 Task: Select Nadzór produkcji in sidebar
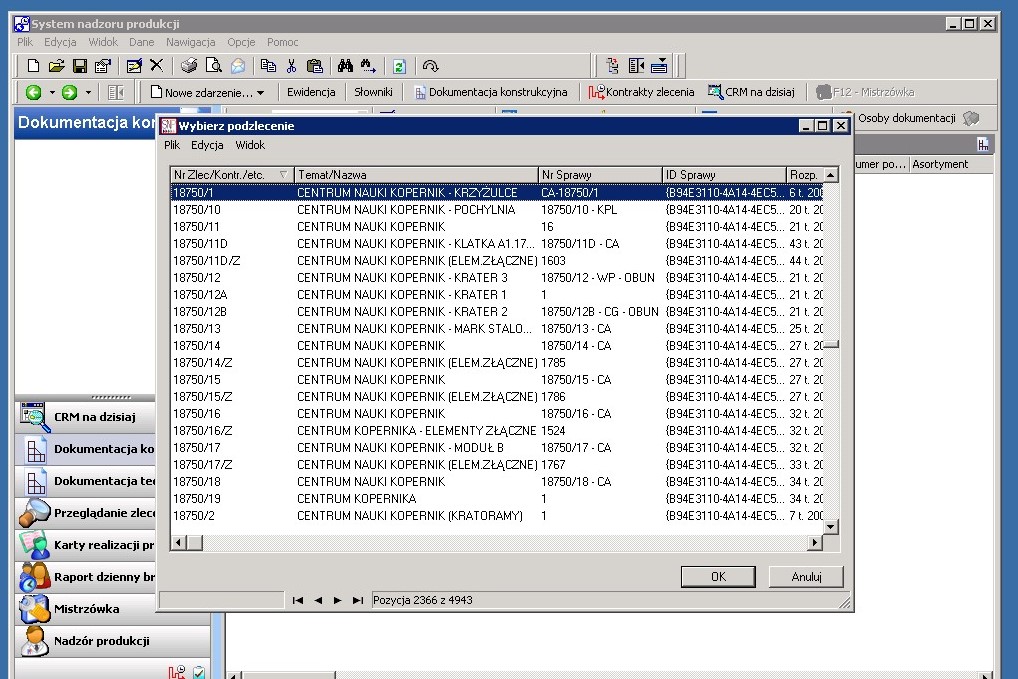(x=113, y=641)
